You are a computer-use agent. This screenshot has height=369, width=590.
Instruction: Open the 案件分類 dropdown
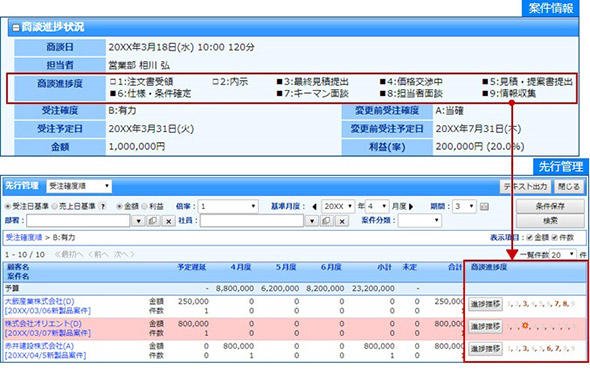pos(420,221)
